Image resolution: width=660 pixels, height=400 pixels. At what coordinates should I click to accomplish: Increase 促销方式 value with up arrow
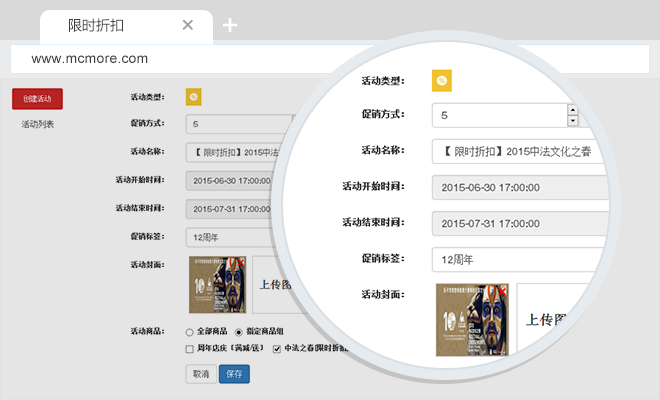[x=573, y=109]
